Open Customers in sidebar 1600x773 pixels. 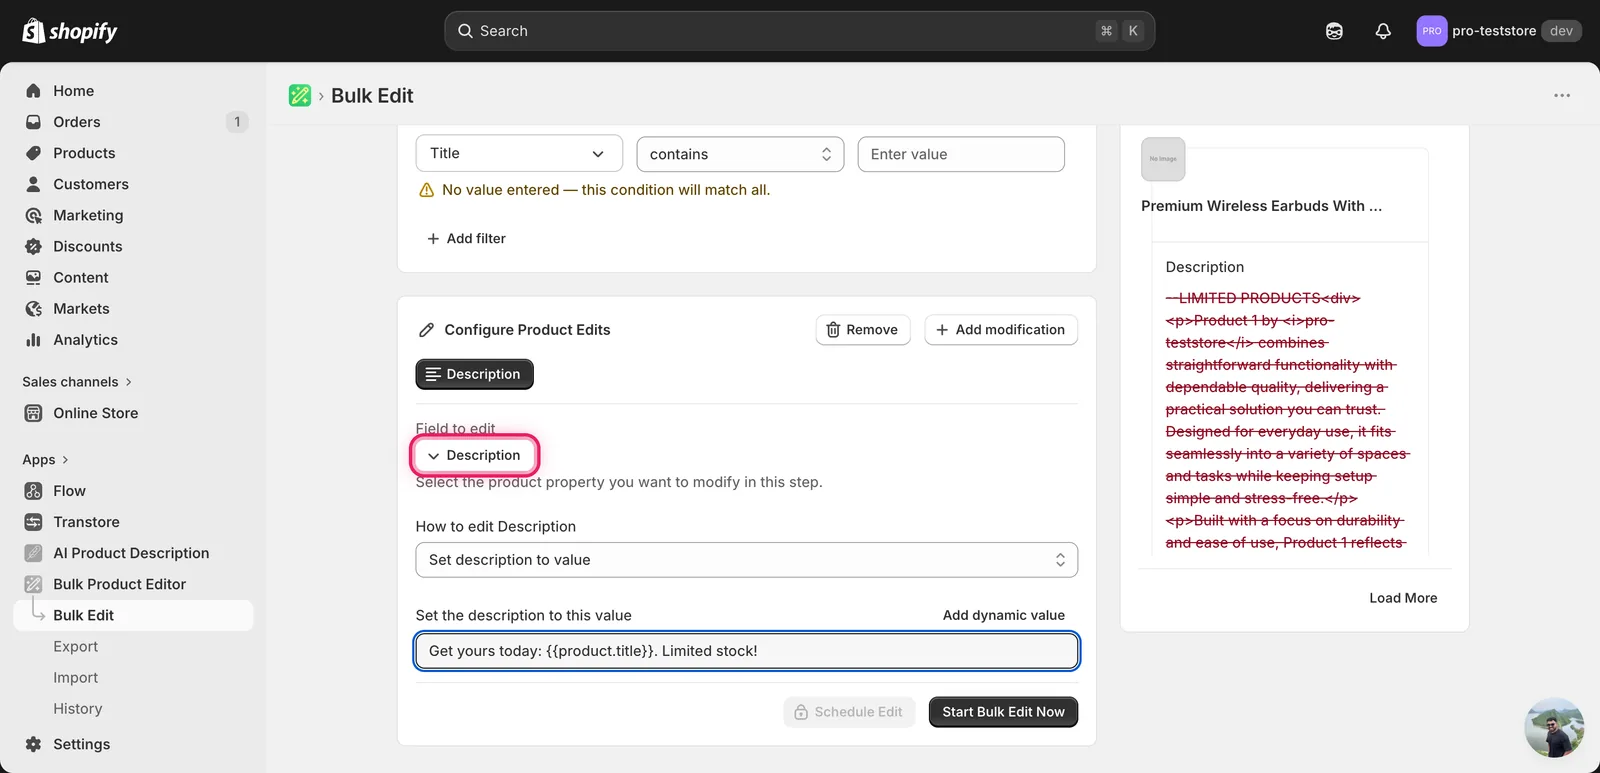[x=133, y=184]
